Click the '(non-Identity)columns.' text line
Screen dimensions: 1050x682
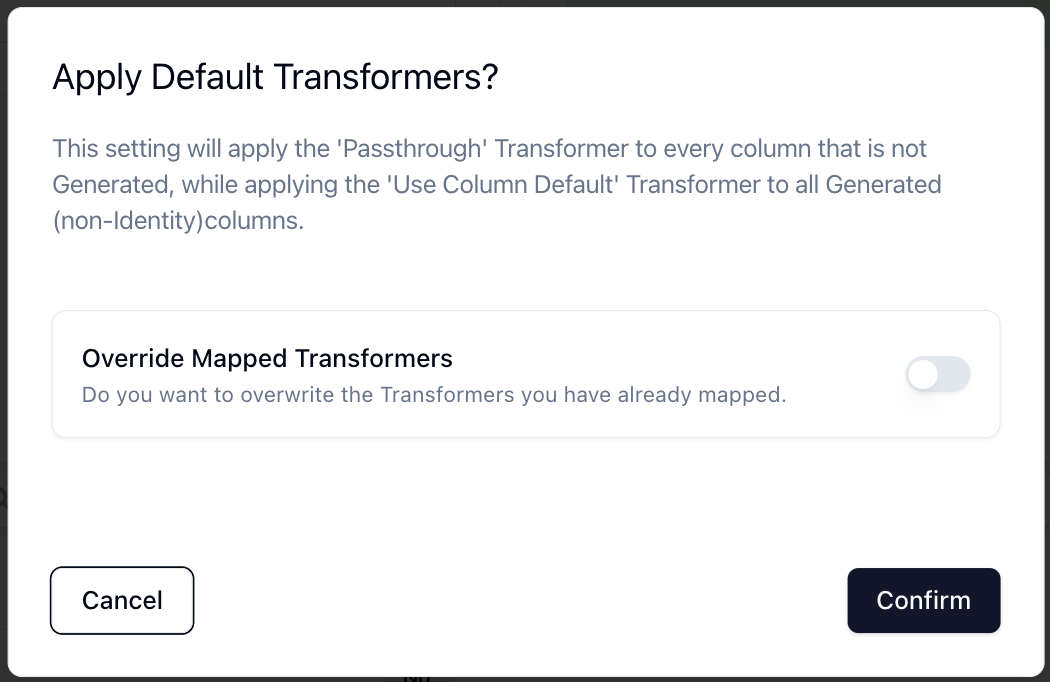[178, 220]
